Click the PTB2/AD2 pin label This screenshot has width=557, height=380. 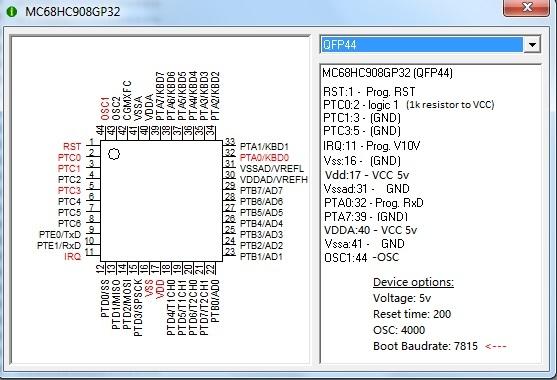click(261, 246)
